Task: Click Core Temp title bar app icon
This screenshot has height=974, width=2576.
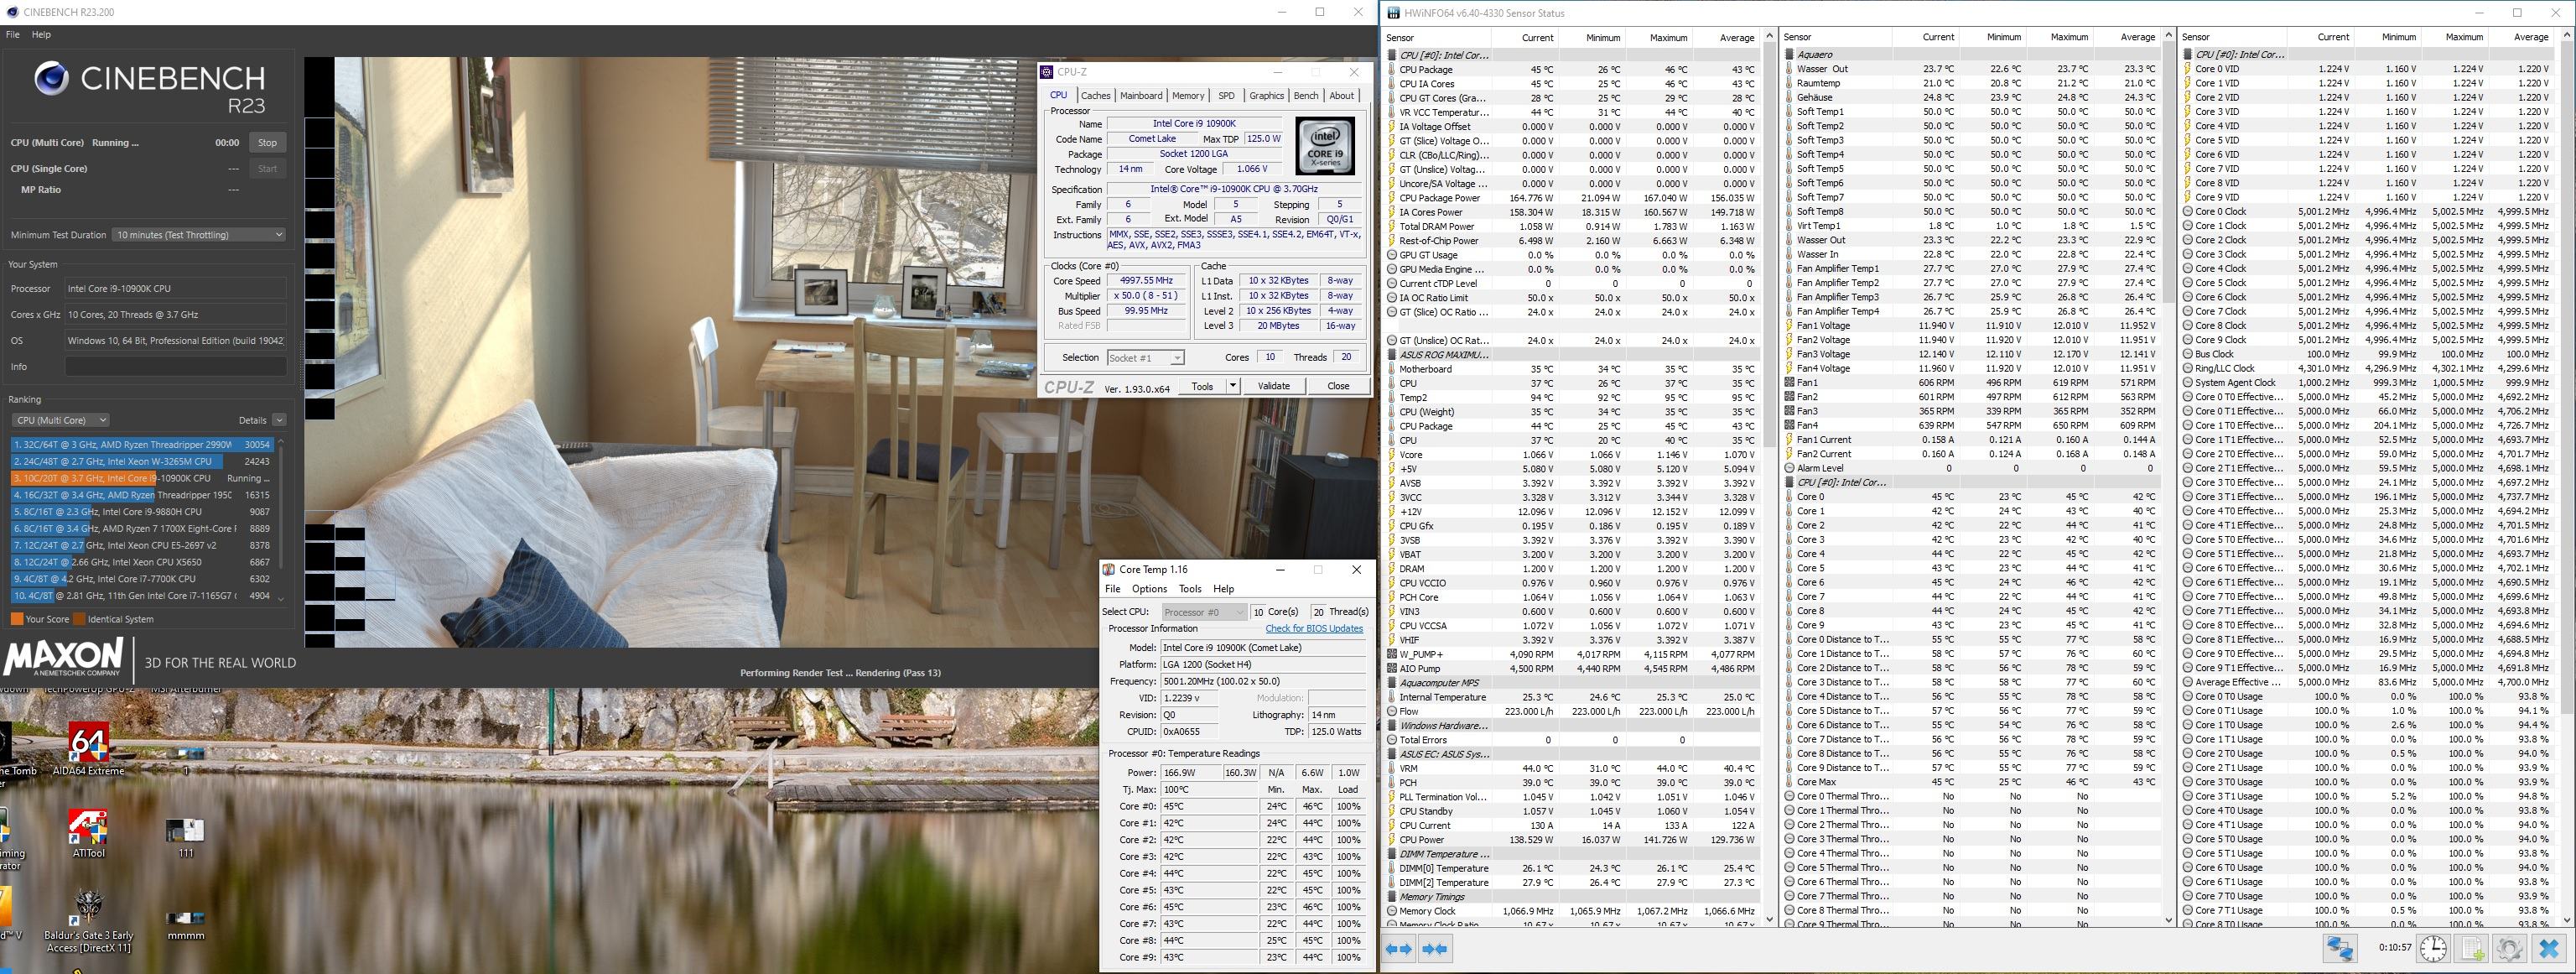Action: pos(1109,569)
